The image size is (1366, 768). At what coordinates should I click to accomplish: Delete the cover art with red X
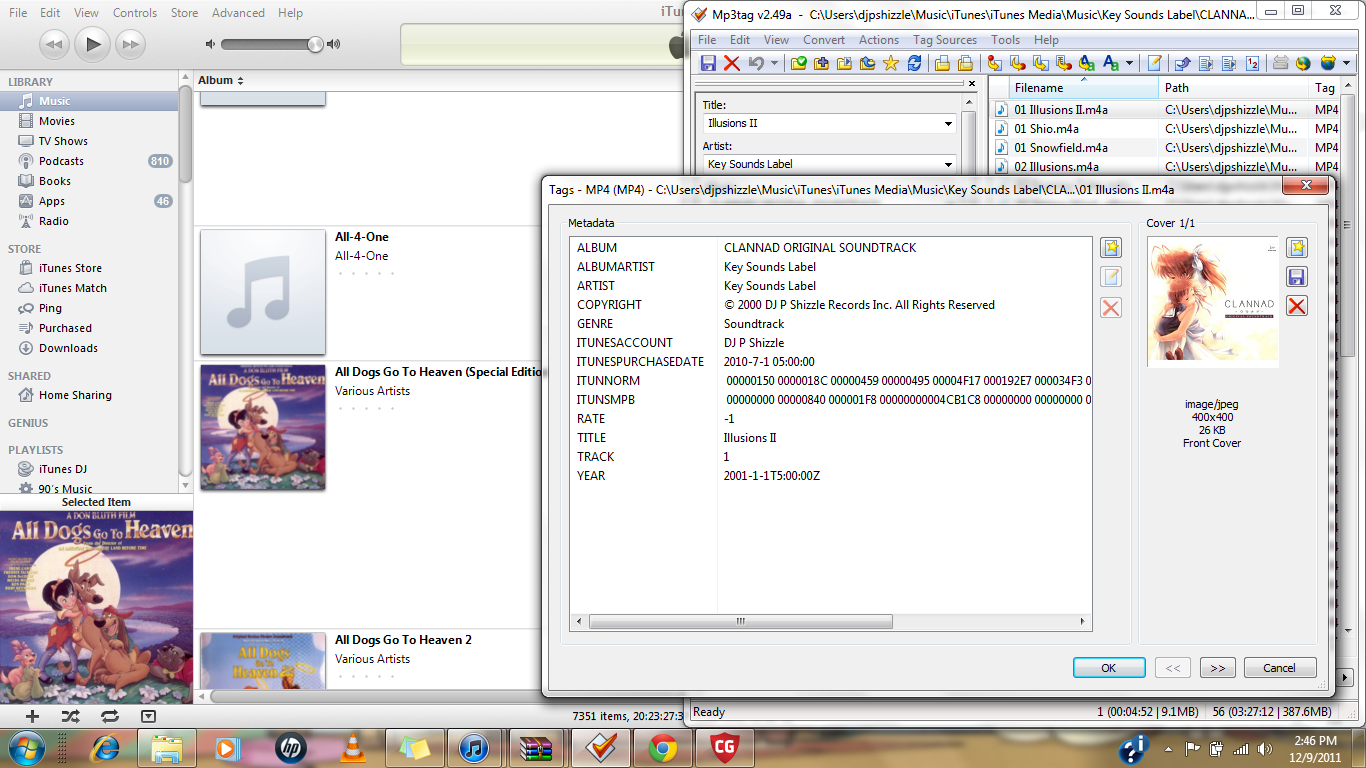[1297, 306]
